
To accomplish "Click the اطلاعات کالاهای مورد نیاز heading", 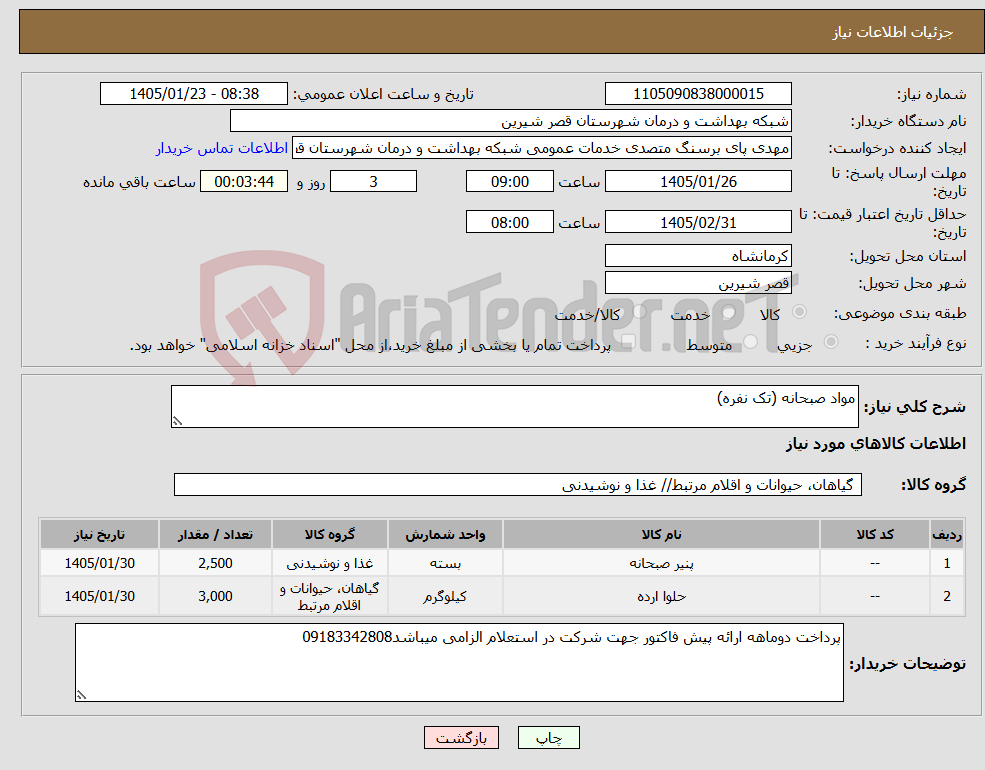I will pos(876,443).
